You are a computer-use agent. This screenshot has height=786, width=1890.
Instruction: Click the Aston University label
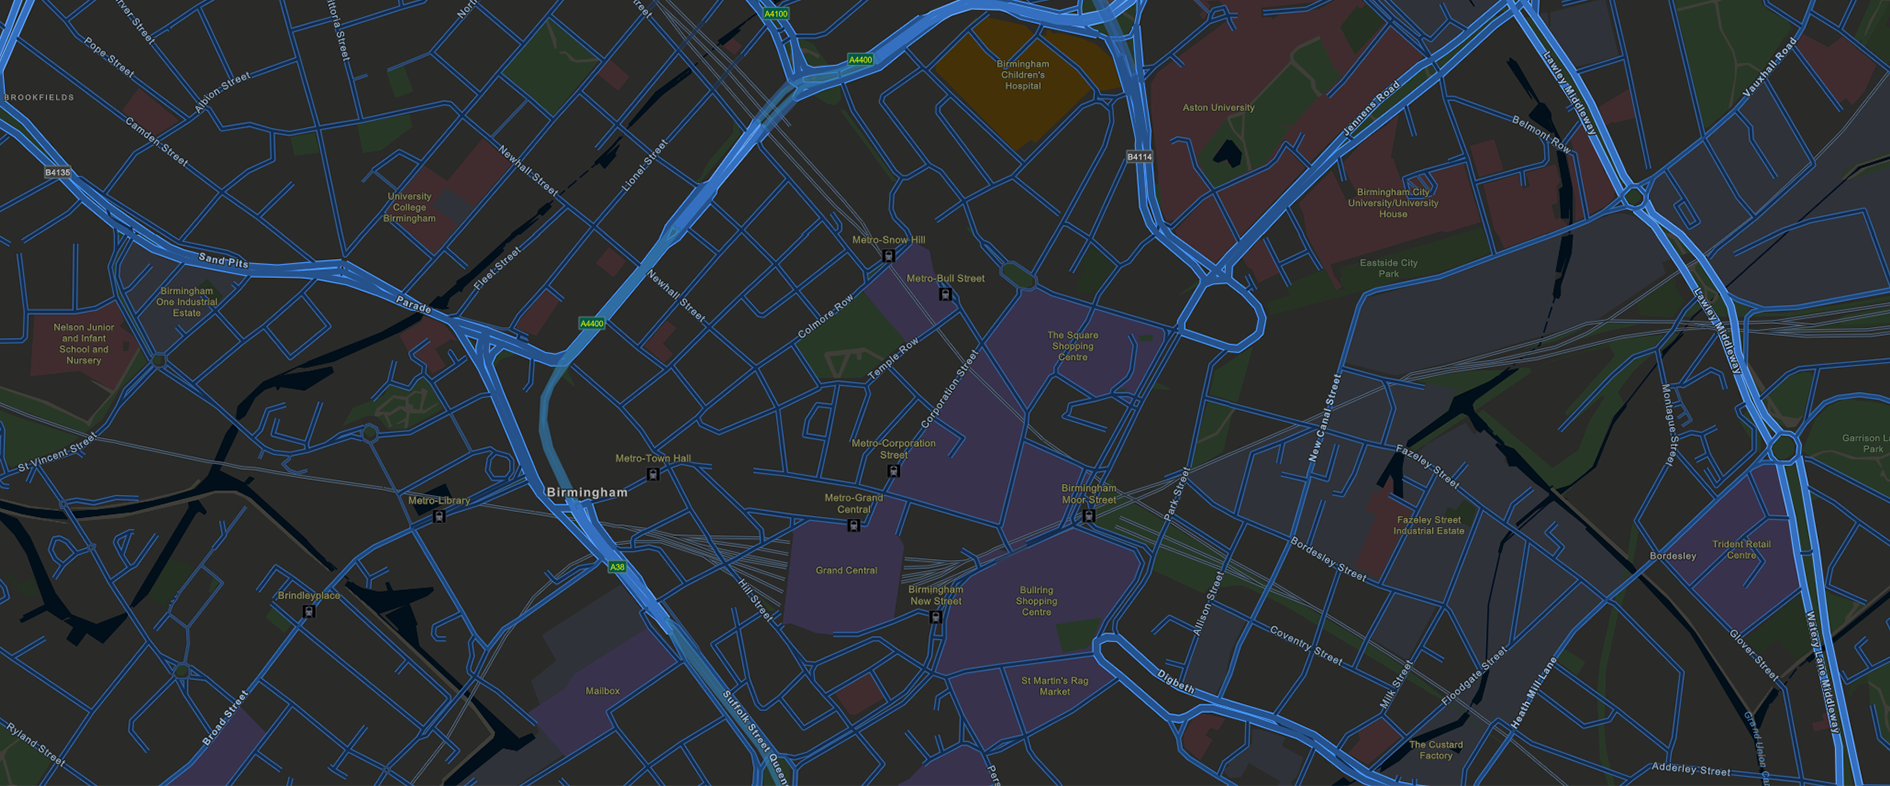click(x=1218, y=108)
